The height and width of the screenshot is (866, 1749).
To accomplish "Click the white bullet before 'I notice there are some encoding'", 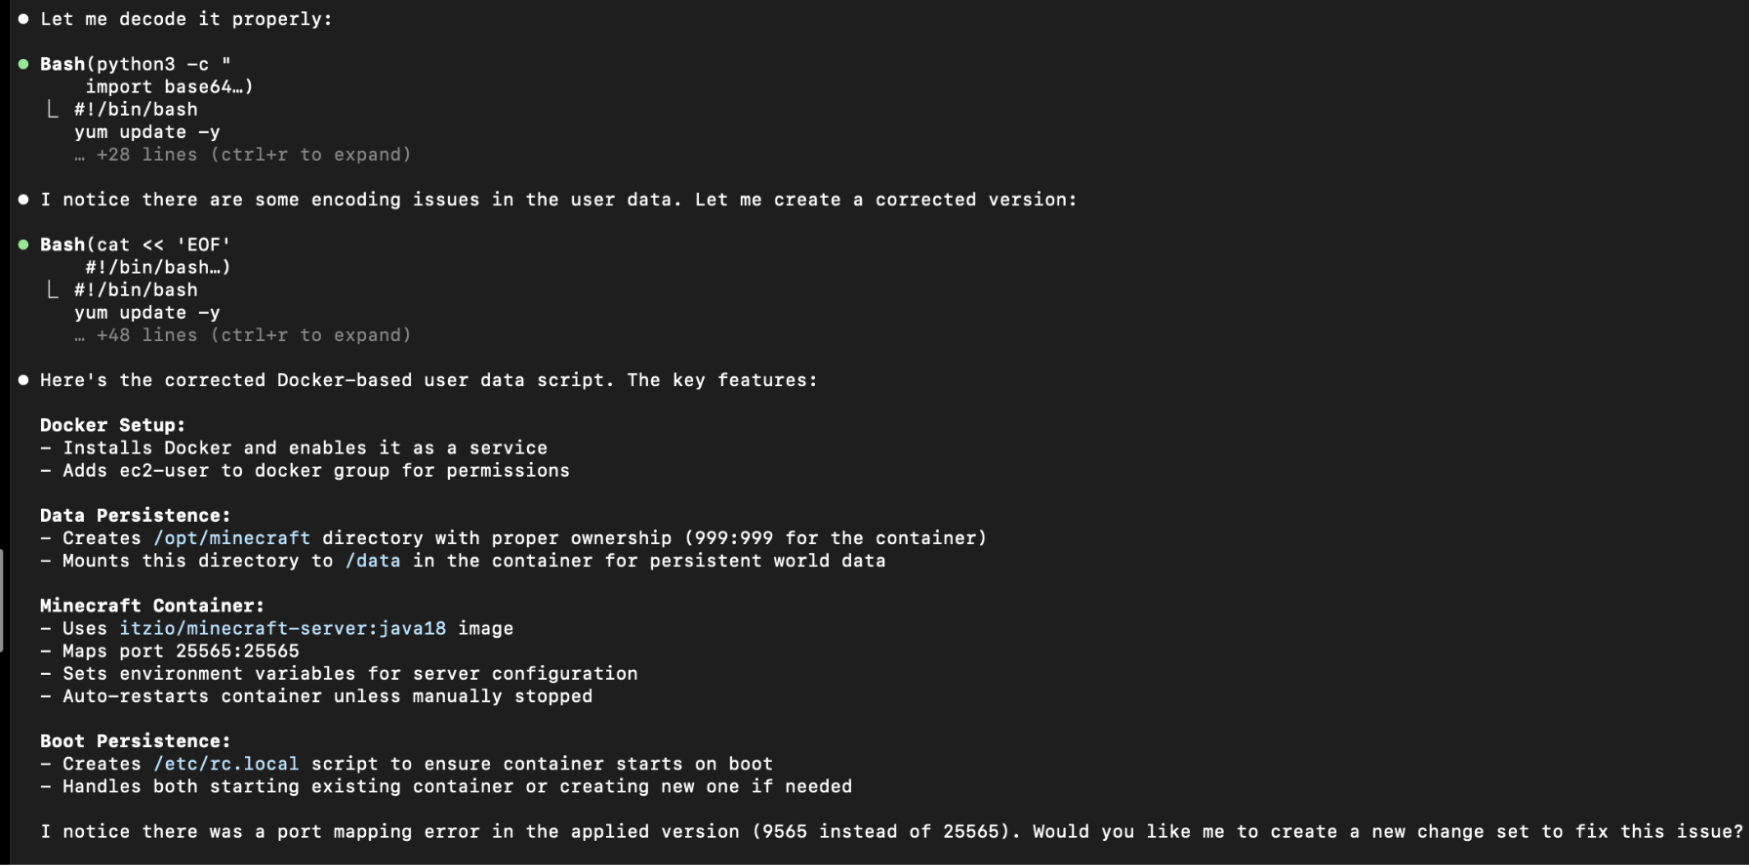I will point(23,199).
